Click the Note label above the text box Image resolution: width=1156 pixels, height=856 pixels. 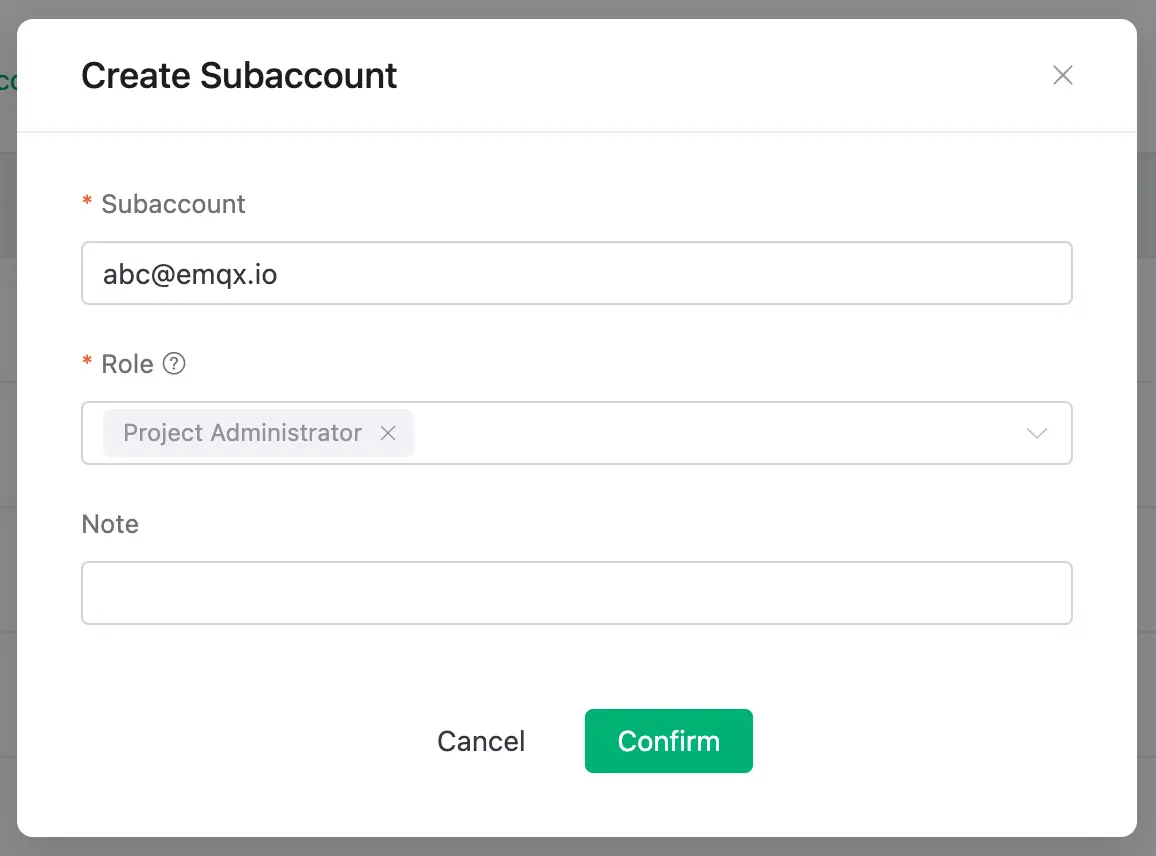pyautogui.click(x=109, y=524)
